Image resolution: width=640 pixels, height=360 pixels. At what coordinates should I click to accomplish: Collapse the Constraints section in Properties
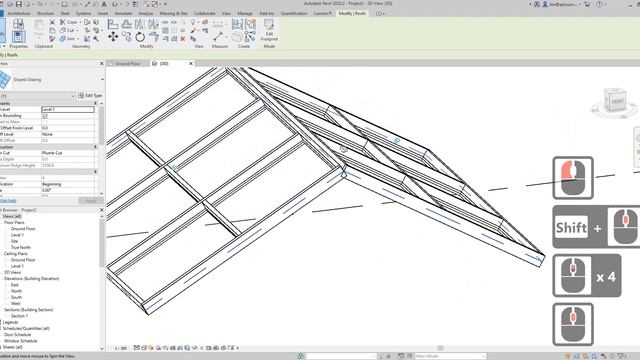[96, 104]
